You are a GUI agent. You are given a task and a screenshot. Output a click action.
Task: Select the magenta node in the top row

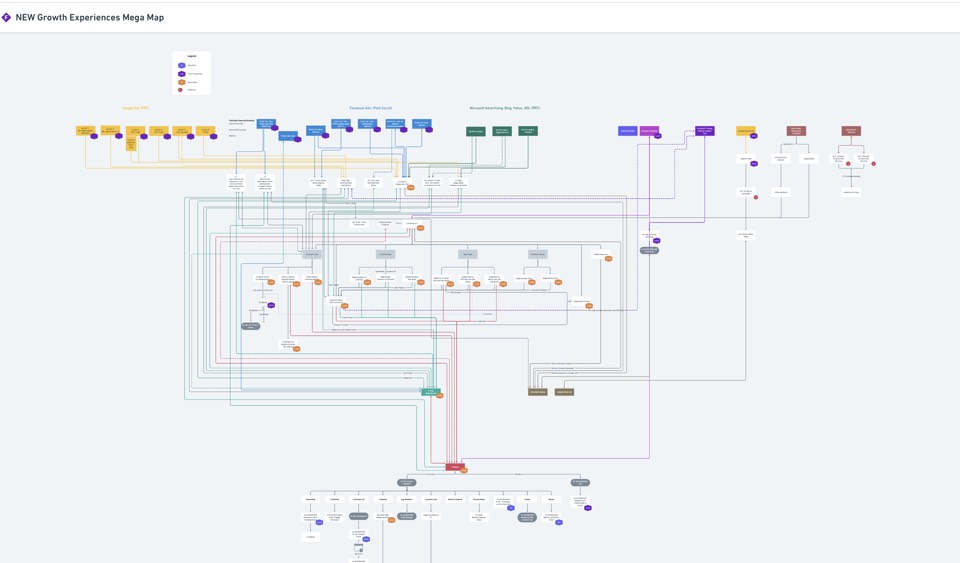[x=650, y=131]
